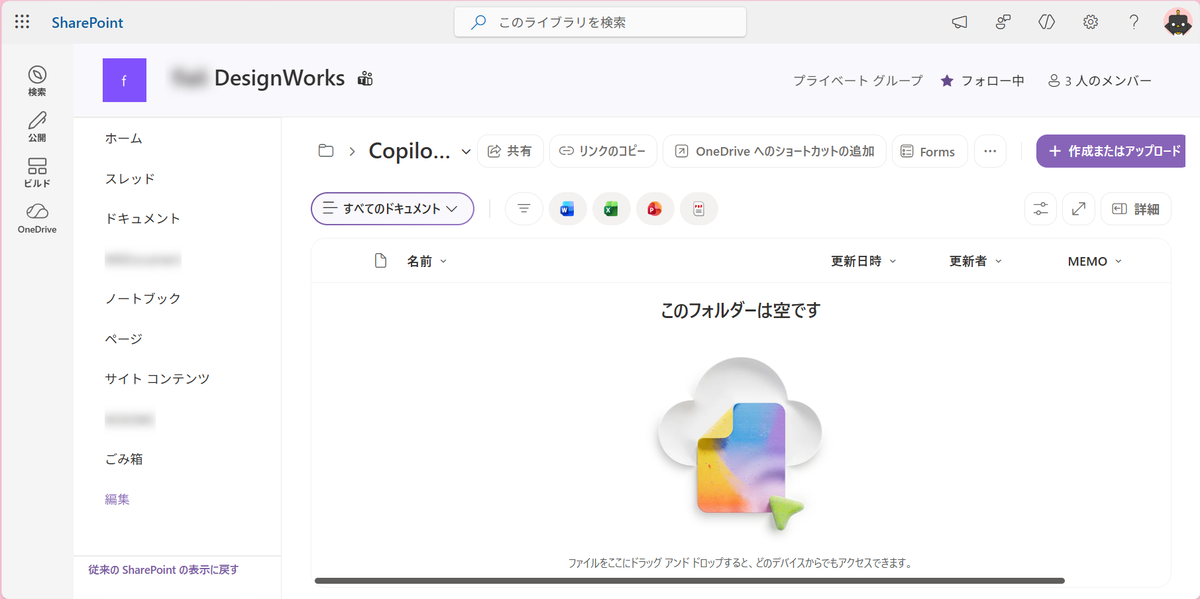The width and height of the screenshot is (1200, 599).
Task: Filter by PowerPoint files icon
Action: tap(655, 209)
